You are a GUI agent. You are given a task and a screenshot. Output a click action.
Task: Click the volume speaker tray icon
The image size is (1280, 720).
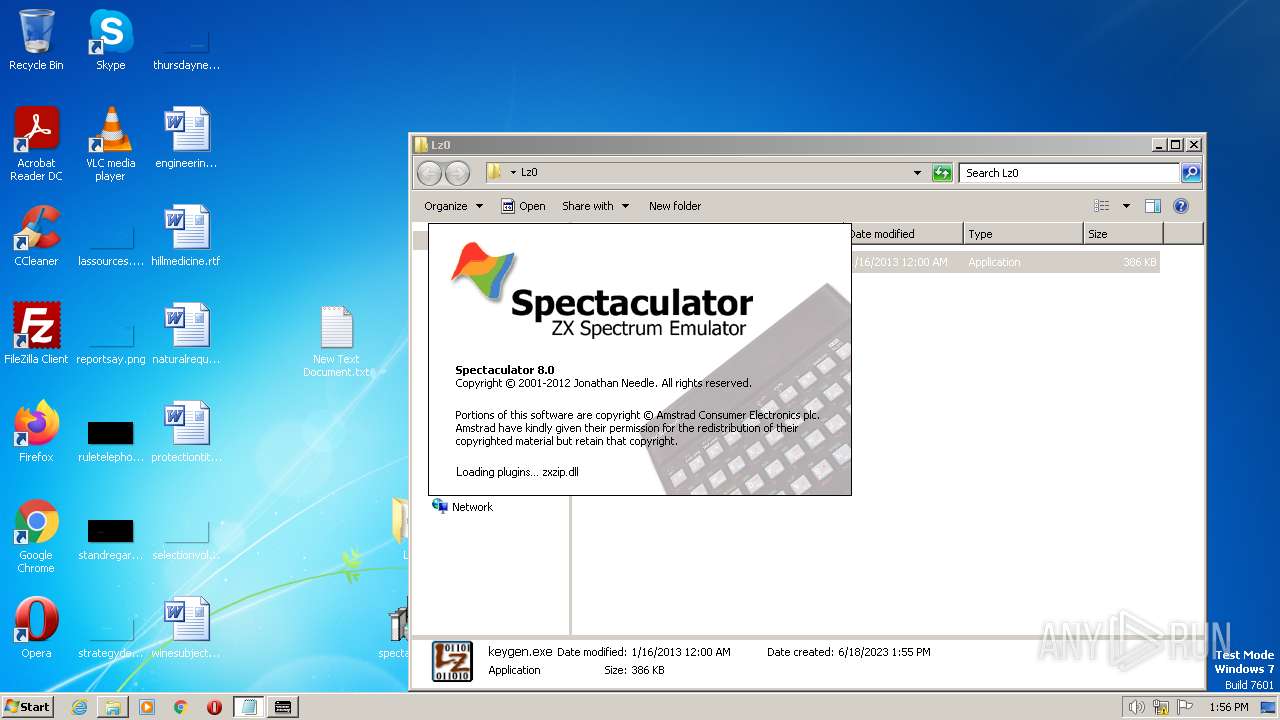pyautogui.click(x=1137, y=707)
